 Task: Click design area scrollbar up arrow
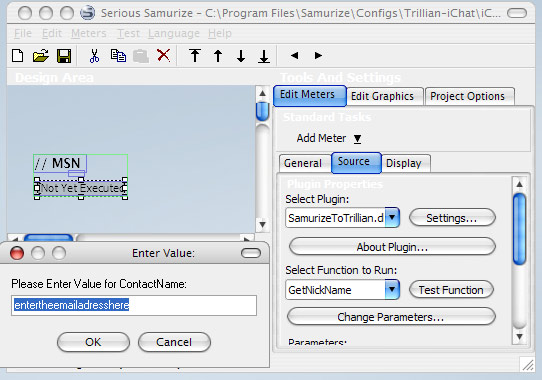coord(262,93)
